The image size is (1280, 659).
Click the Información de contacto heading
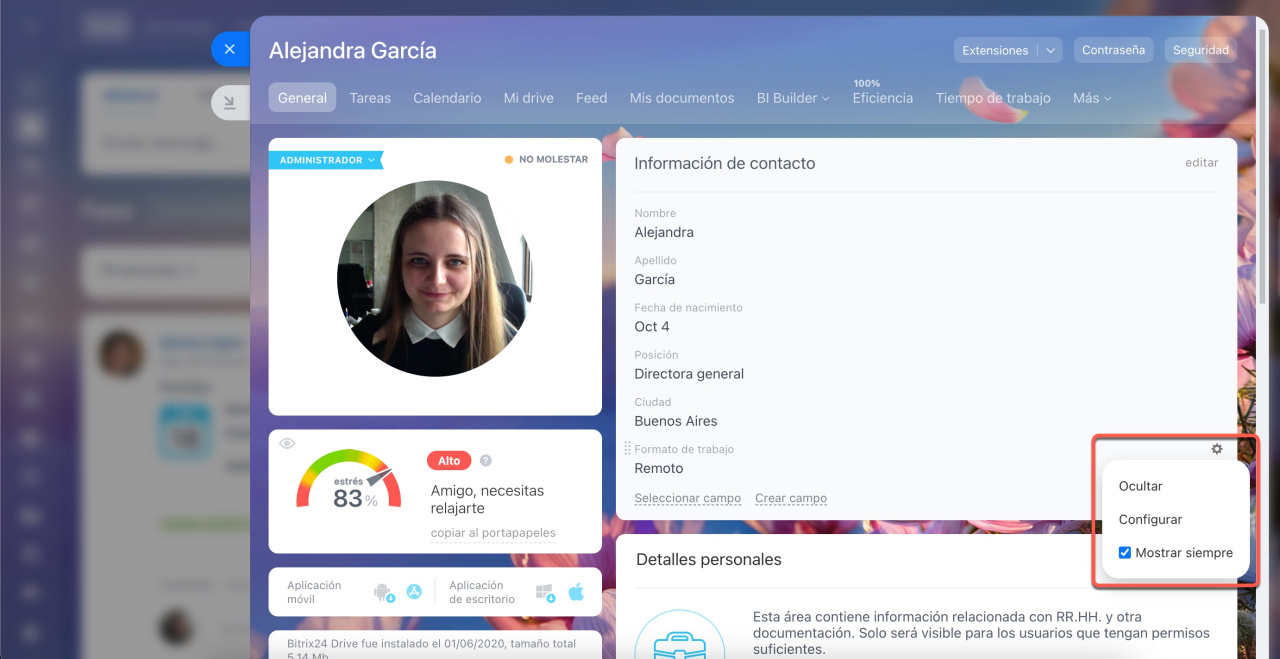pyautogui.click(x=725, y=163)
